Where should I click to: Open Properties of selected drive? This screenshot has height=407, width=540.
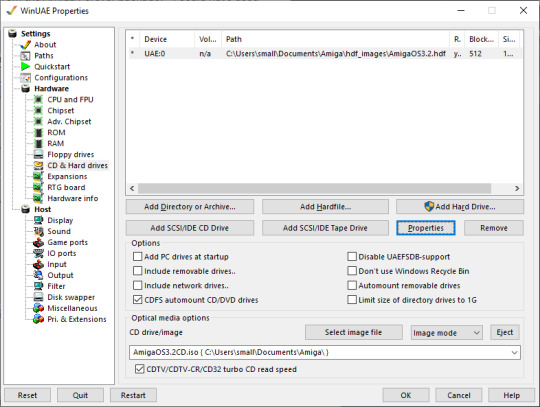click(426, 228)
